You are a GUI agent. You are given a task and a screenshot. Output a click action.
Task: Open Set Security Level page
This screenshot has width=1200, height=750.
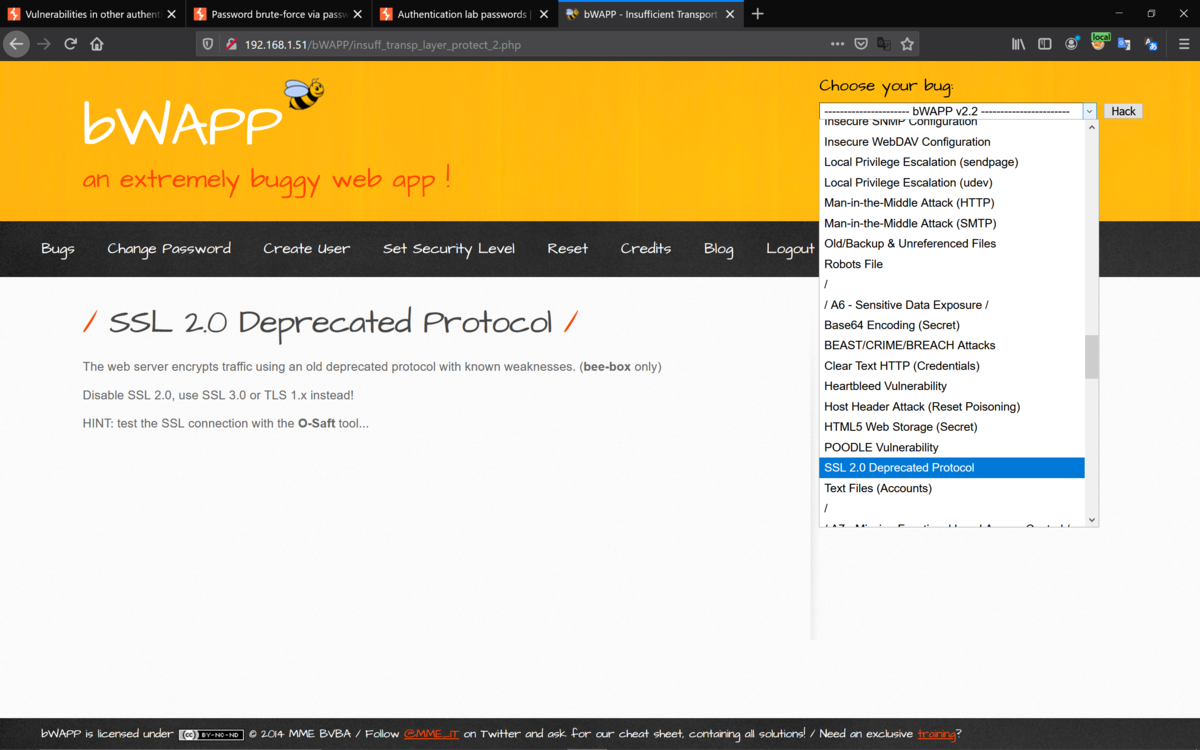(x=449, y=249)
